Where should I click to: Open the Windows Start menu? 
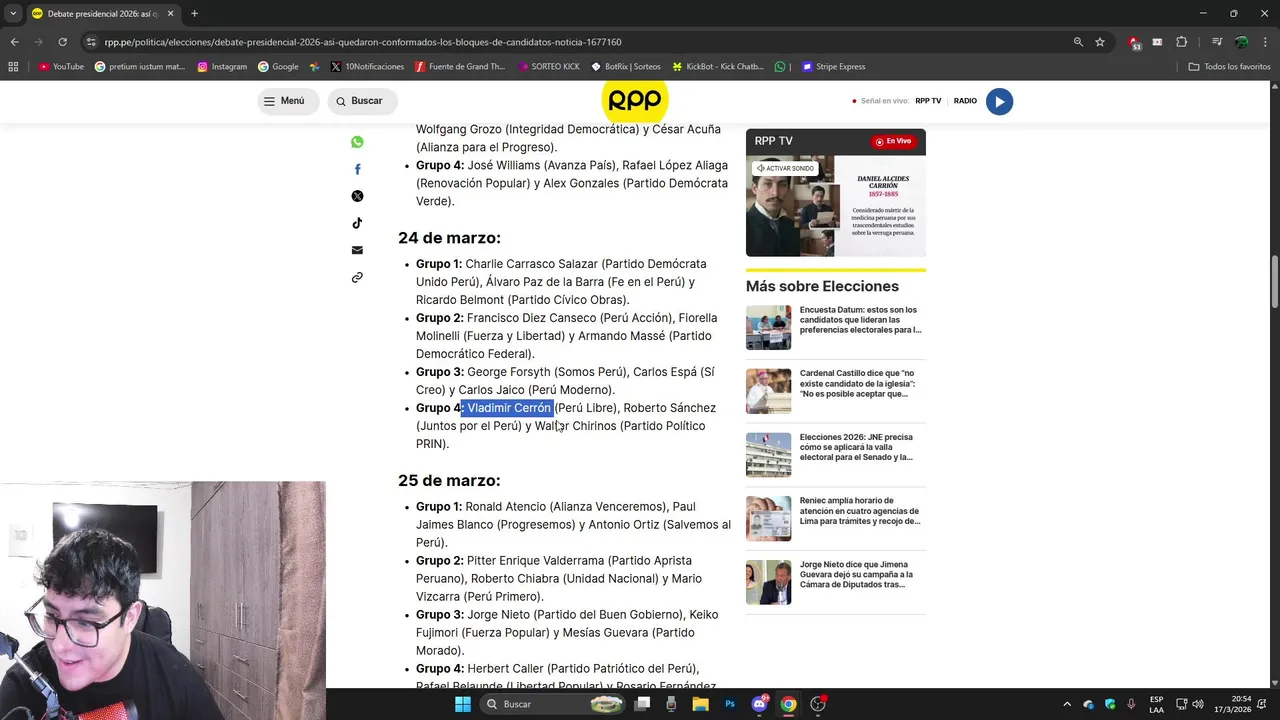point(462,704)
